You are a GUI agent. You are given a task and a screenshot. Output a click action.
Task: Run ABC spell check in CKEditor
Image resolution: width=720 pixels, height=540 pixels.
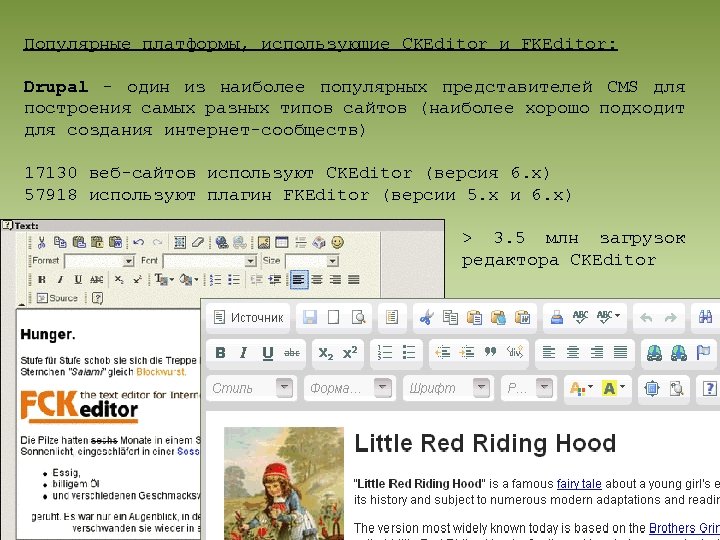[580, 317]
